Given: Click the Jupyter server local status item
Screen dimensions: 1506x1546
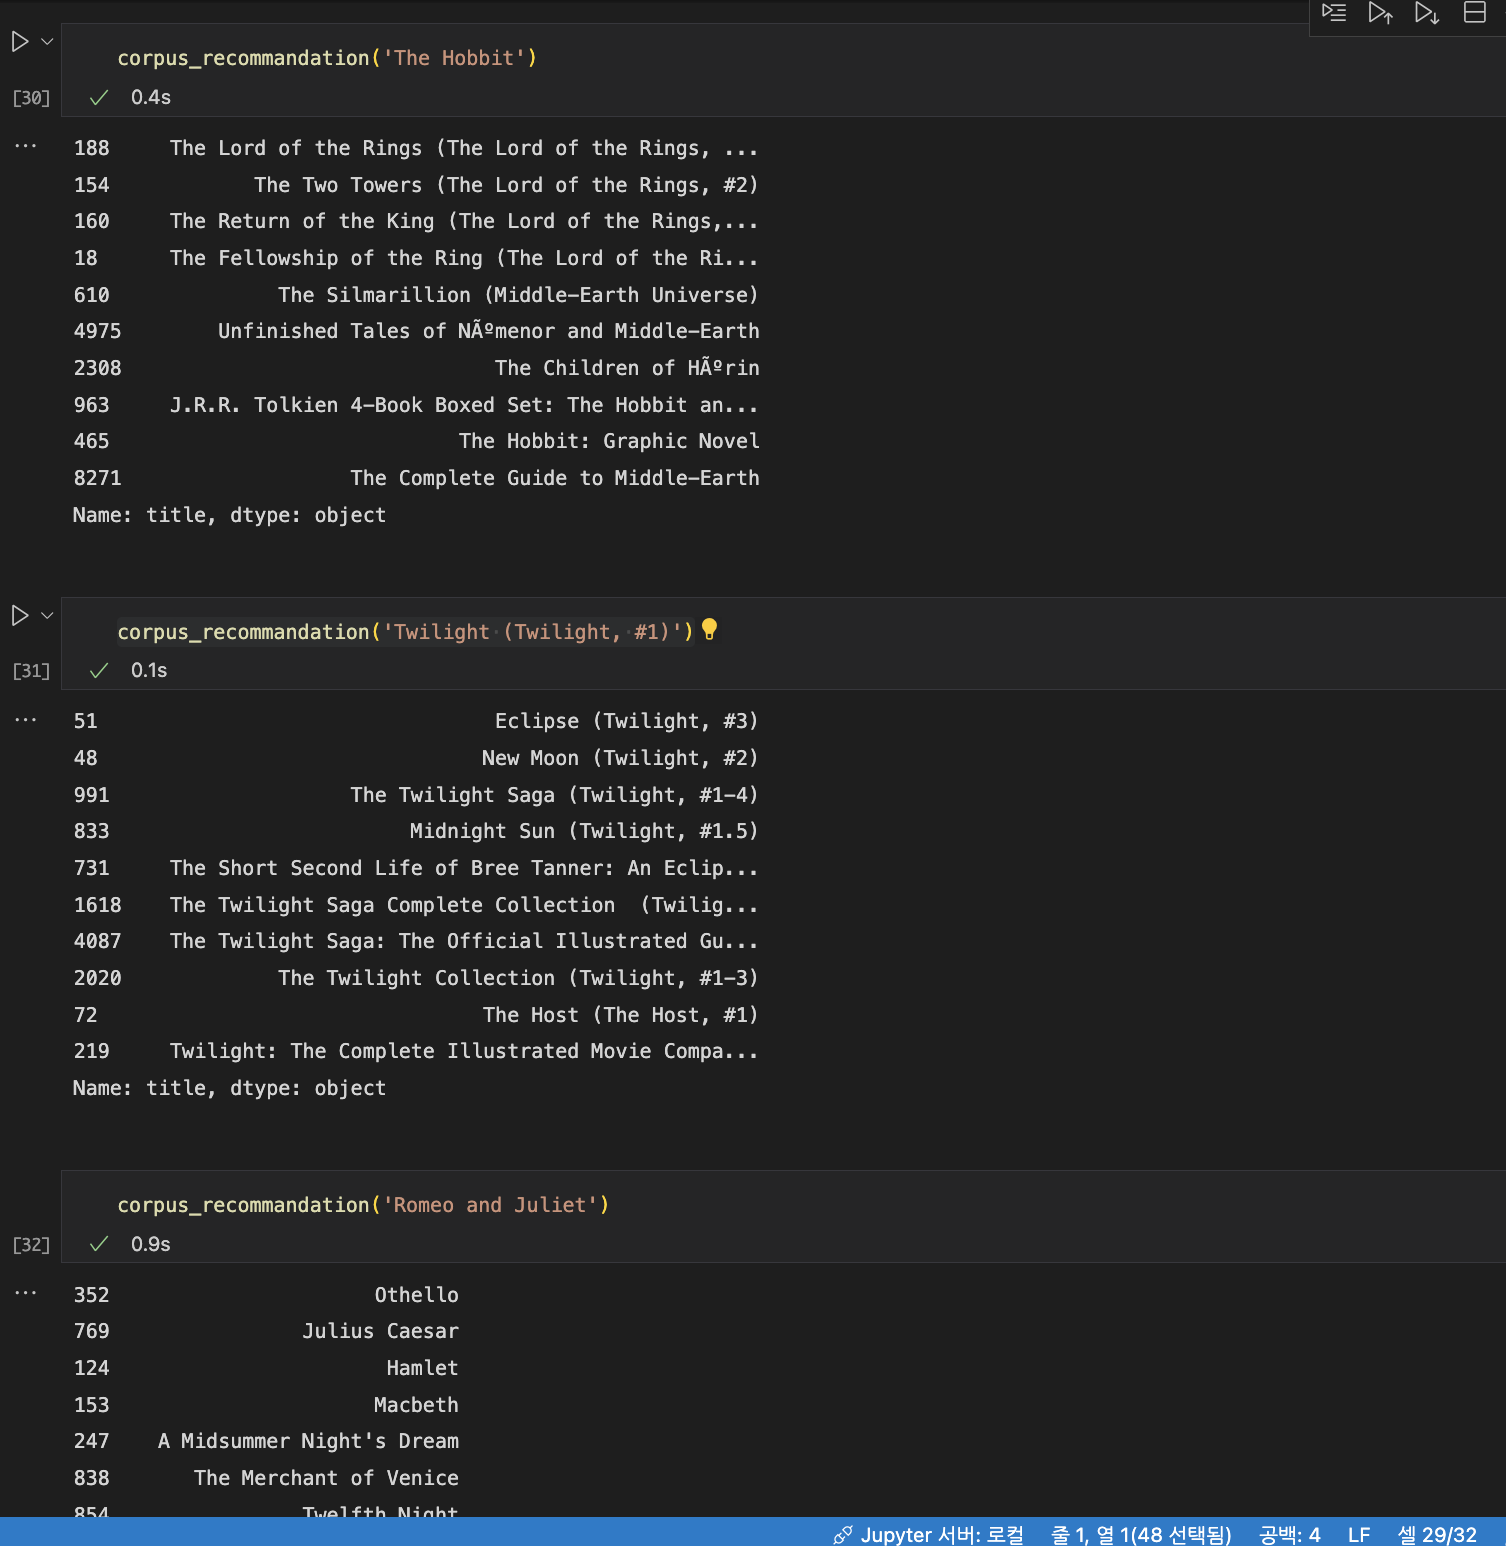Looking at the screenshot, I should point(929,1534).
